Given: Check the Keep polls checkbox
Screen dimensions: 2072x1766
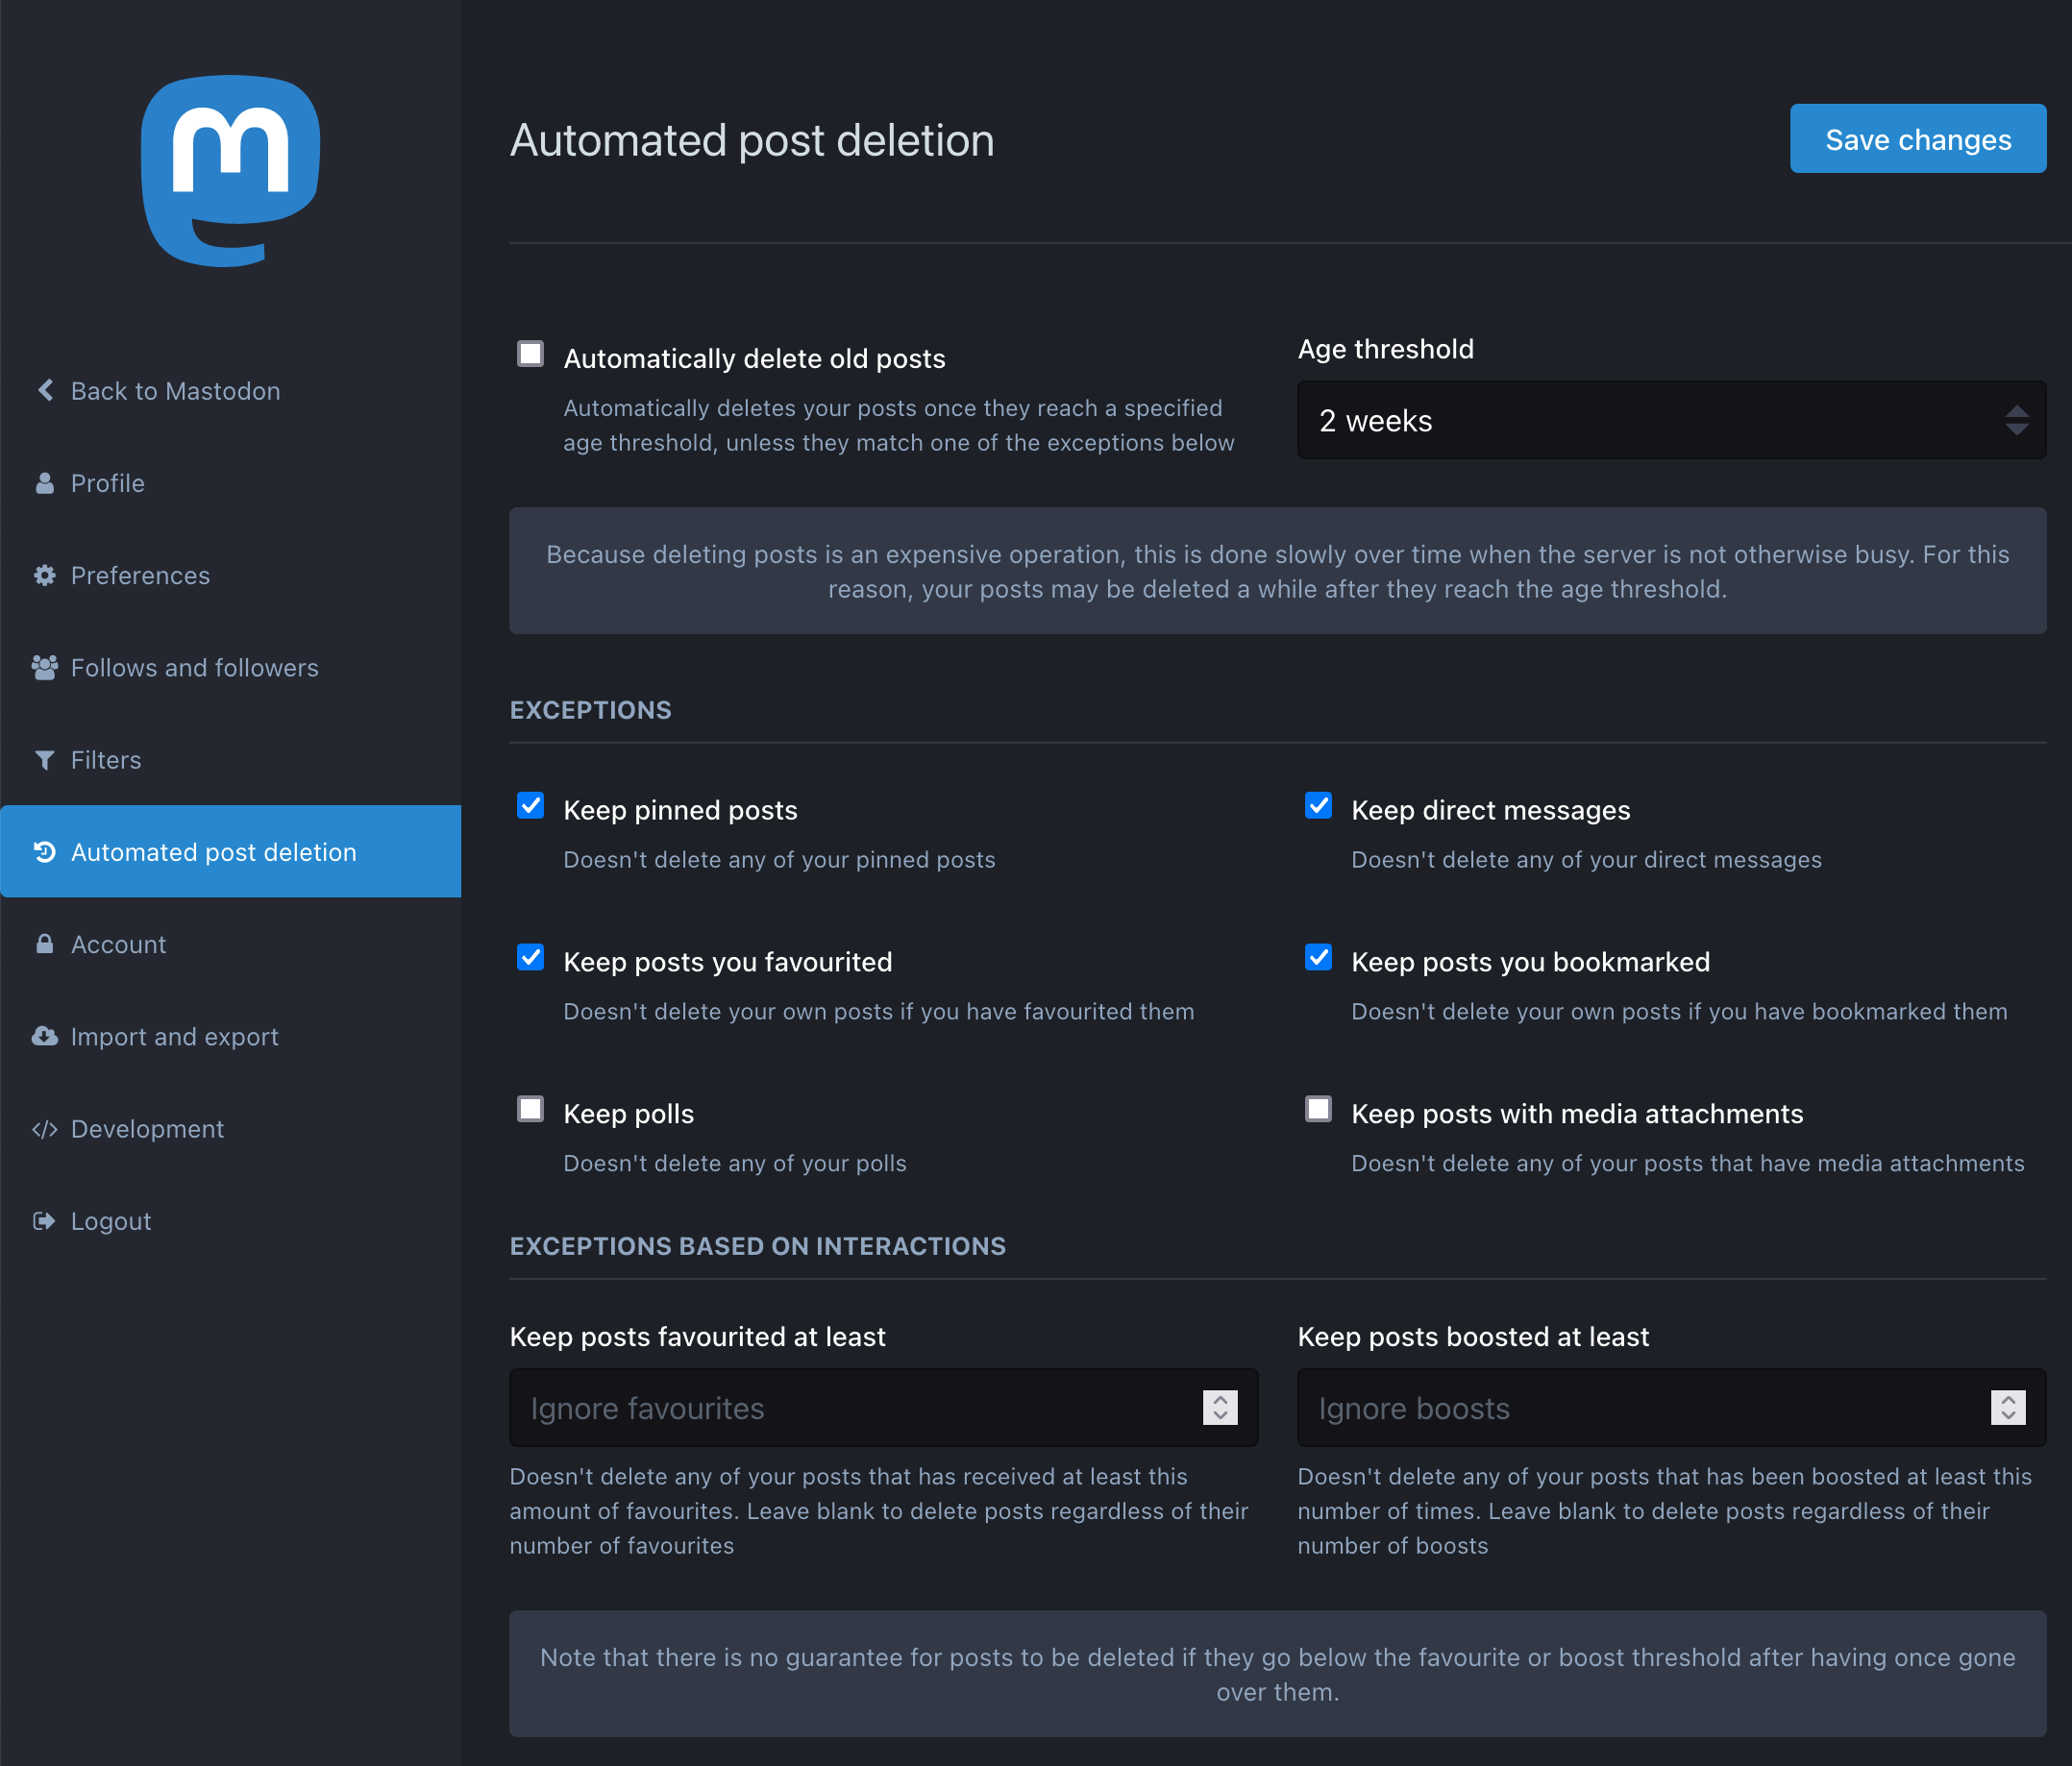Looking at the screenshot, I should pyautogui.click(x=530, y=1109).
